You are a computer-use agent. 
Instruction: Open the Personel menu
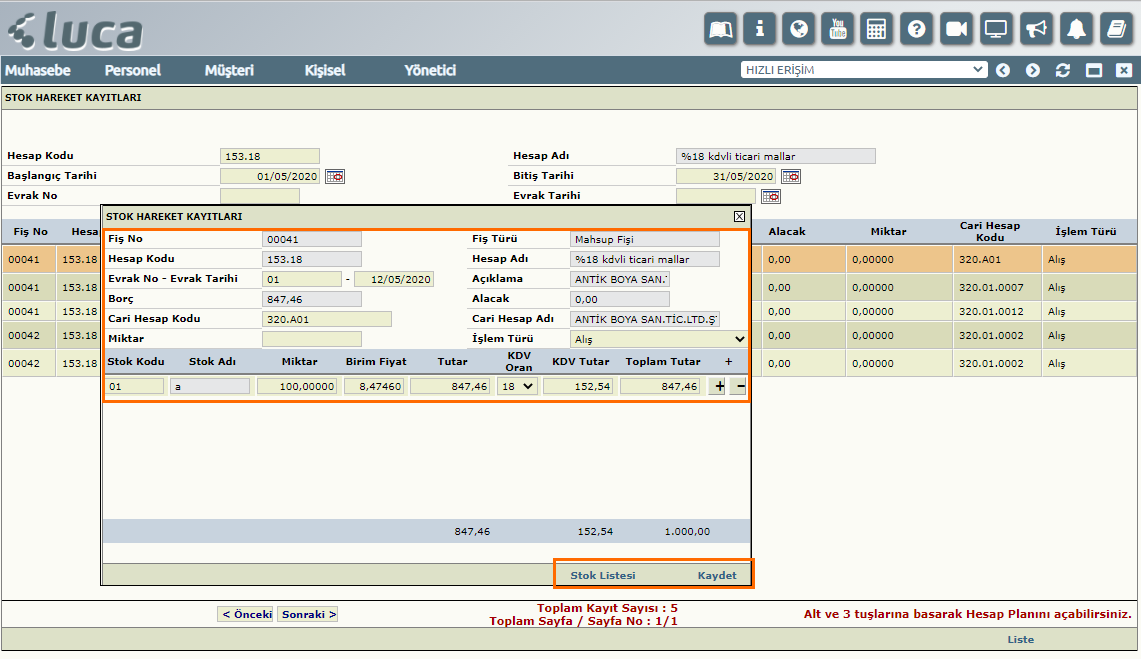[132, 71]
